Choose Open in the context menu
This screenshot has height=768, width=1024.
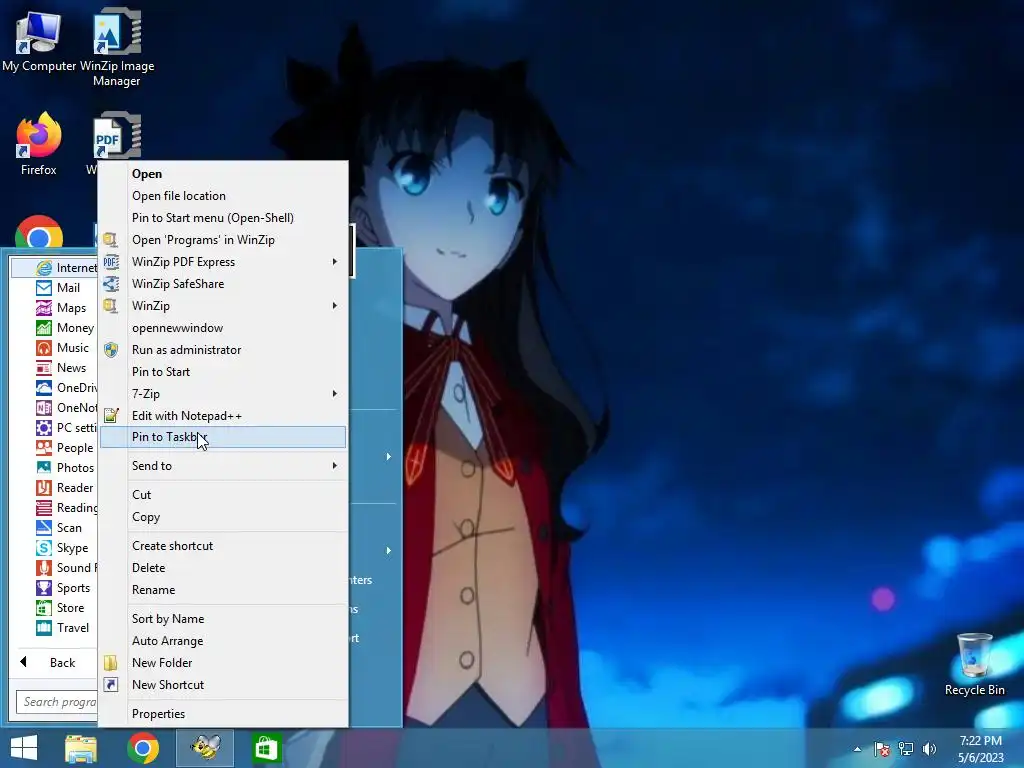tap(223, 174)
